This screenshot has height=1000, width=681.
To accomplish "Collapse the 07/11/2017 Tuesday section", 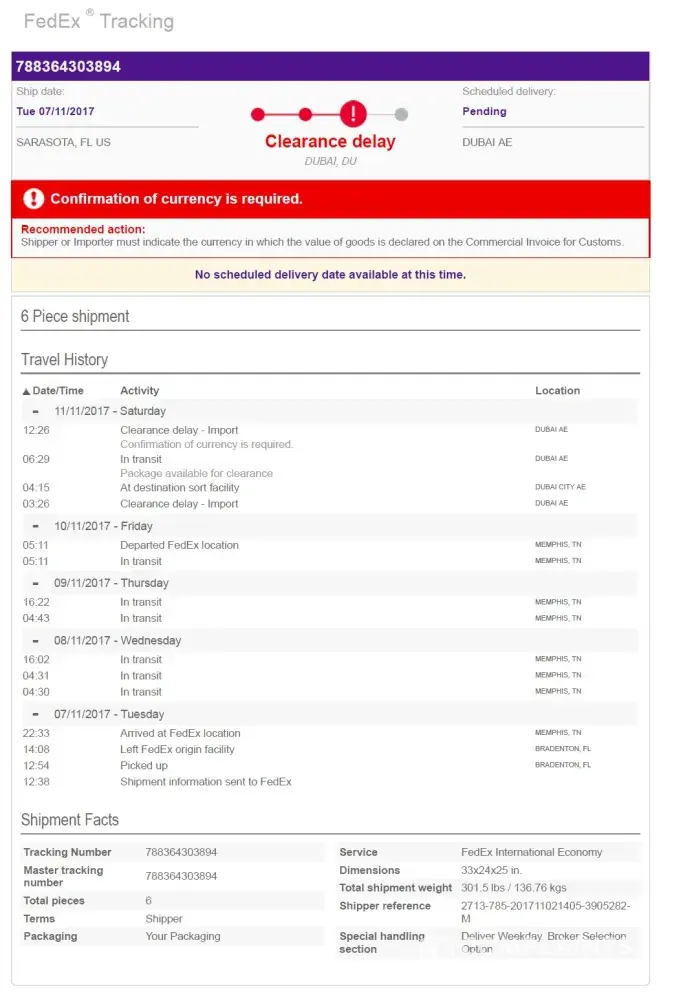I will tap(36, 714).
